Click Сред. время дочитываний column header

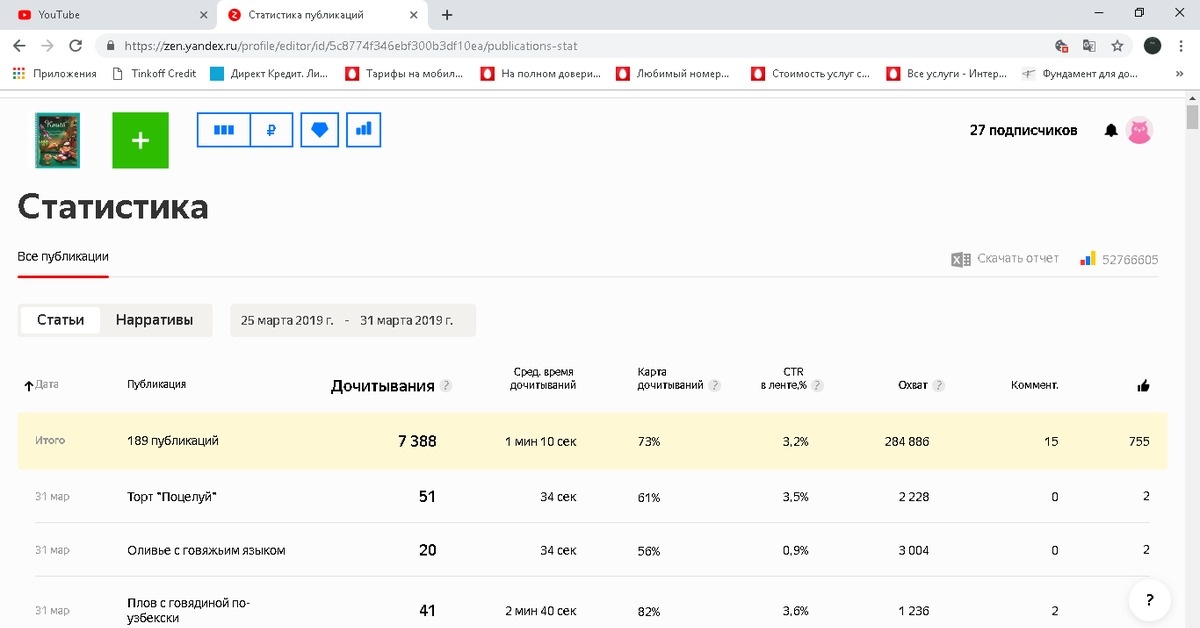(x=543, y=378)
